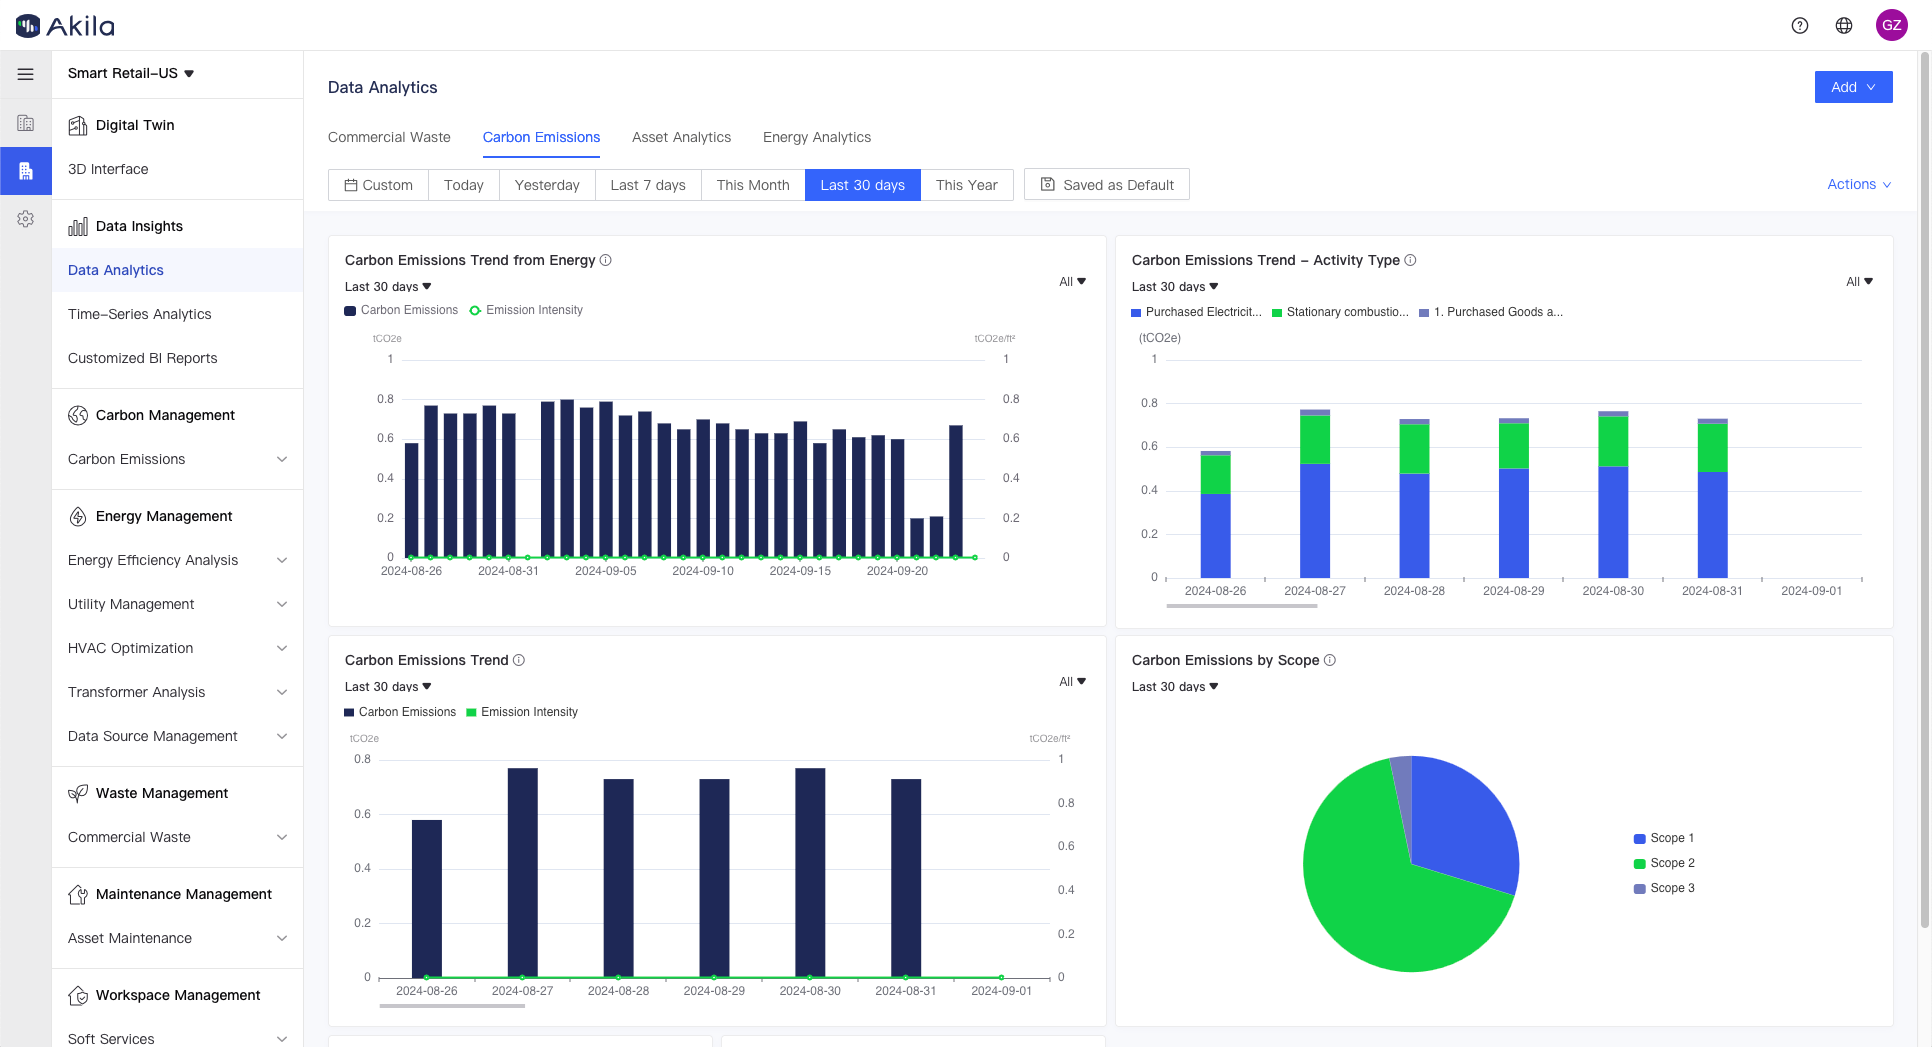
Task: Open Time-Series Analytics in sidebar
Action: pos(139,314)
